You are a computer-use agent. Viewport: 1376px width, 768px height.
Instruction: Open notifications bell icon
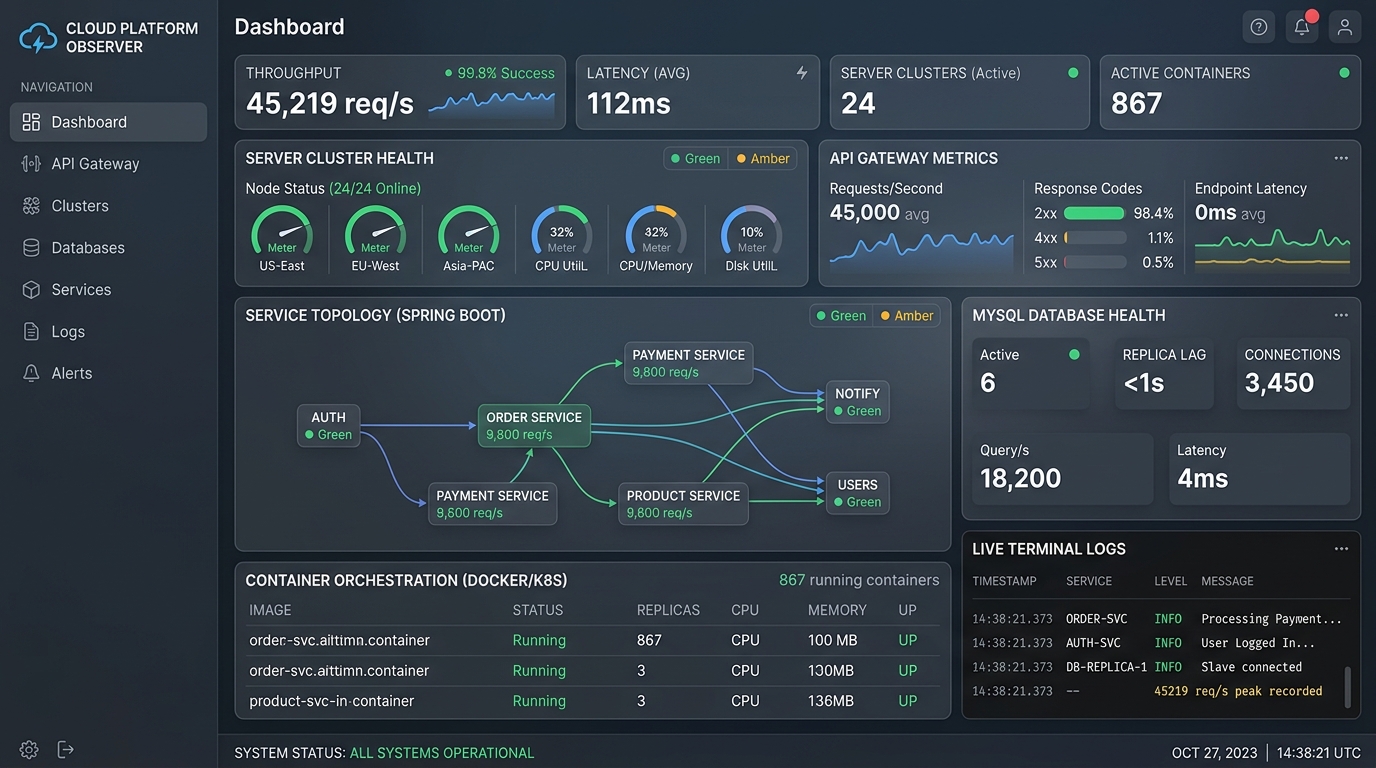1302,27
